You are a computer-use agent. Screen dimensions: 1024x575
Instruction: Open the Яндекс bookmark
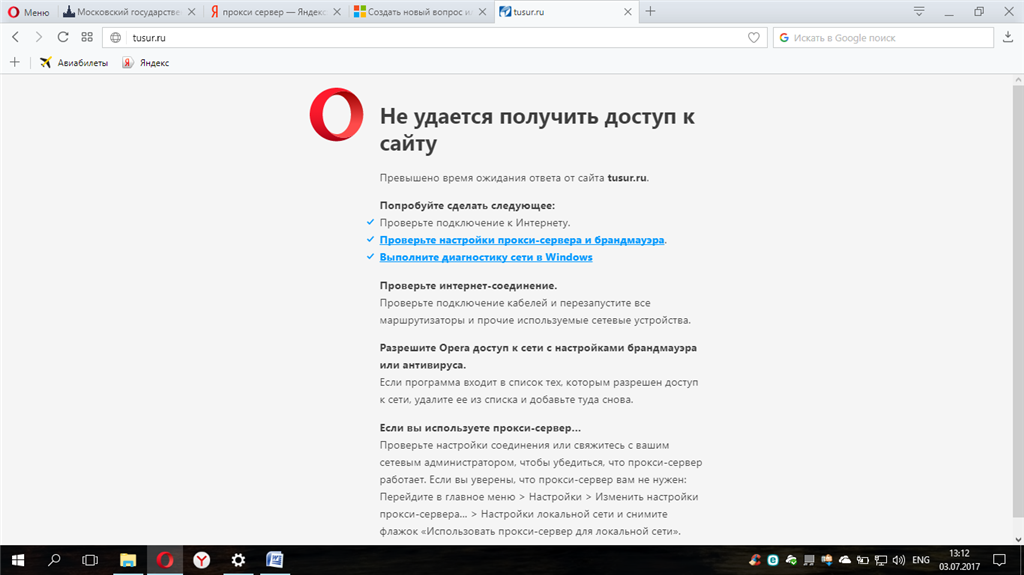(146, 63)
